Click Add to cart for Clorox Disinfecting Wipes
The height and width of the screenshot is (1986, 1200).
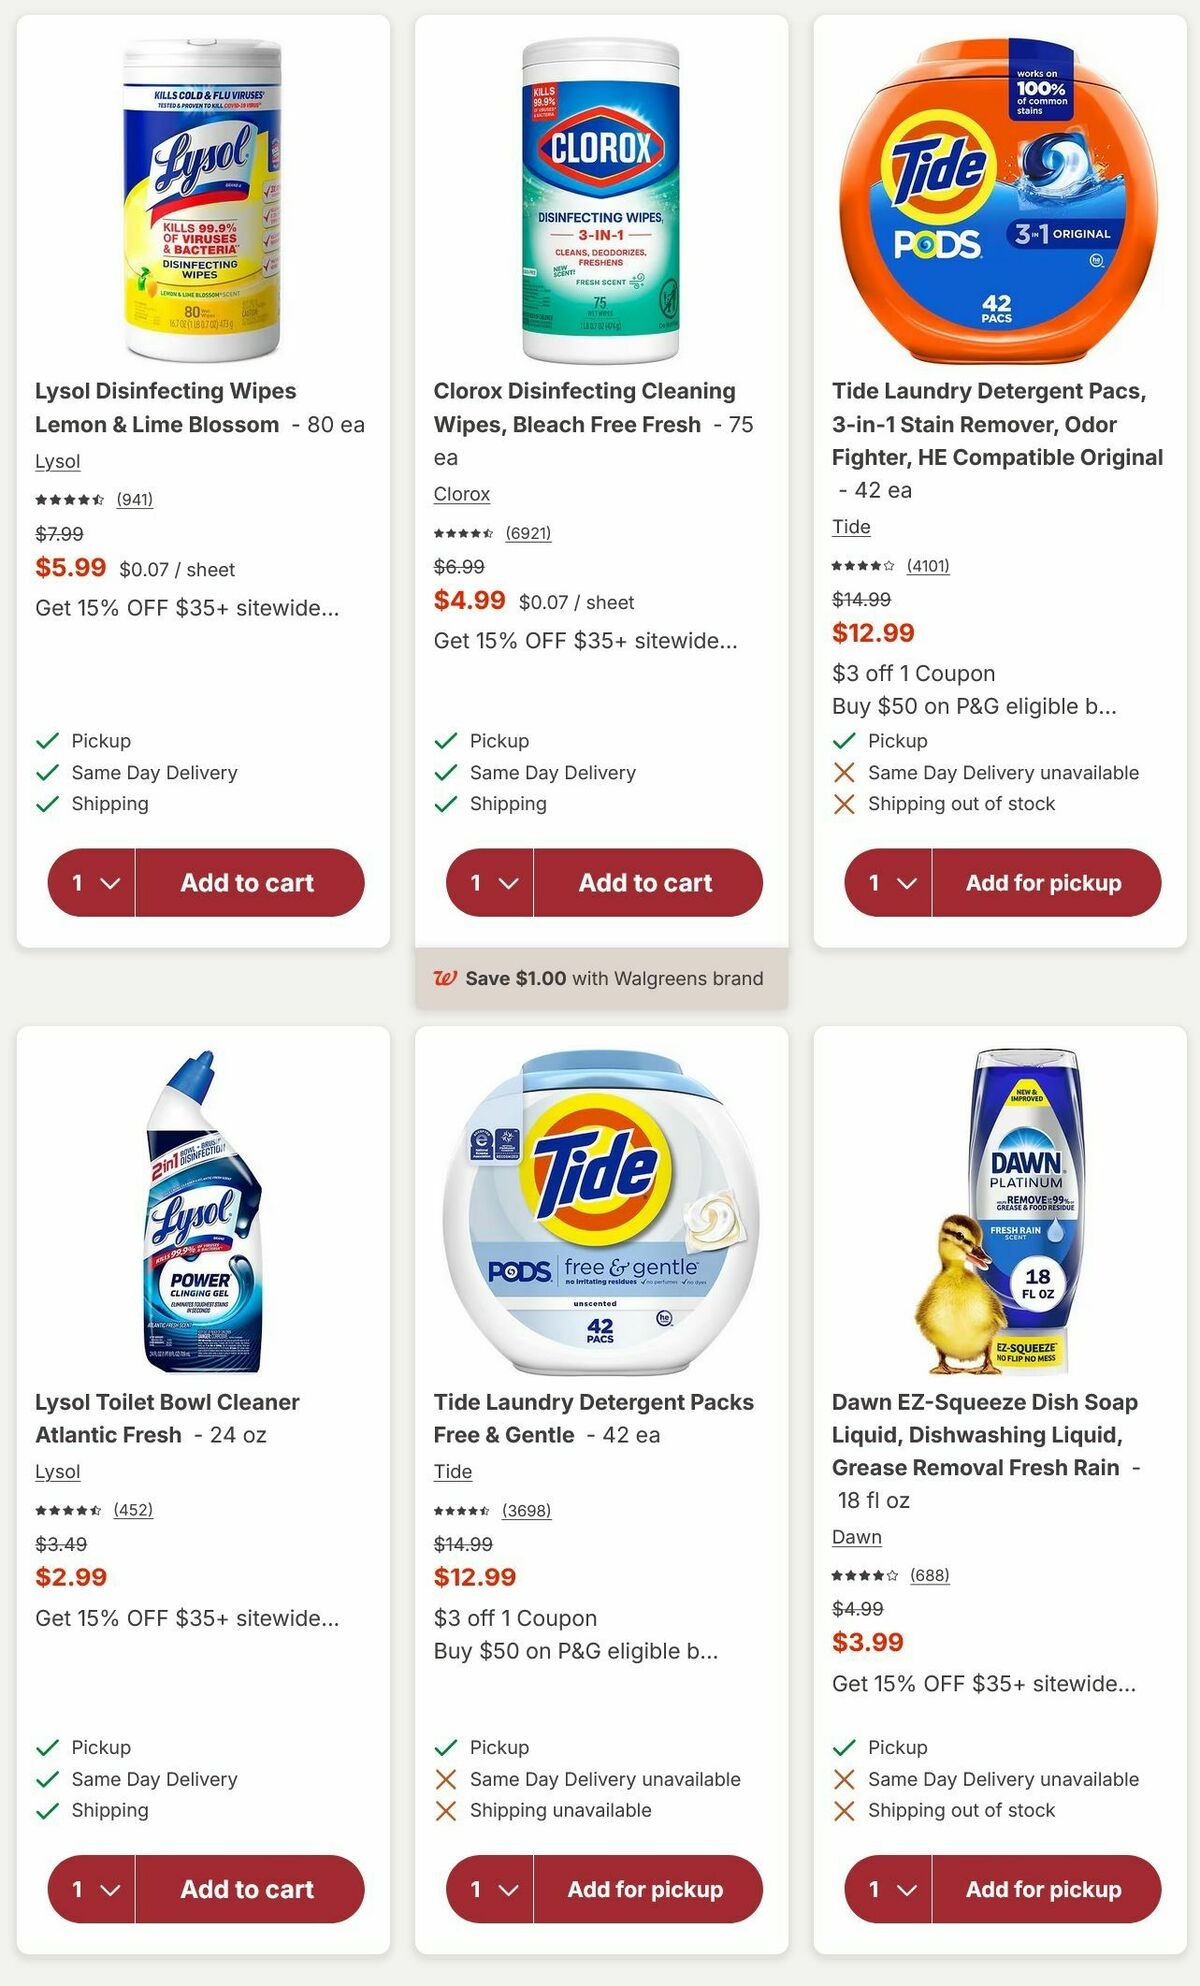[x=644, y=882]
